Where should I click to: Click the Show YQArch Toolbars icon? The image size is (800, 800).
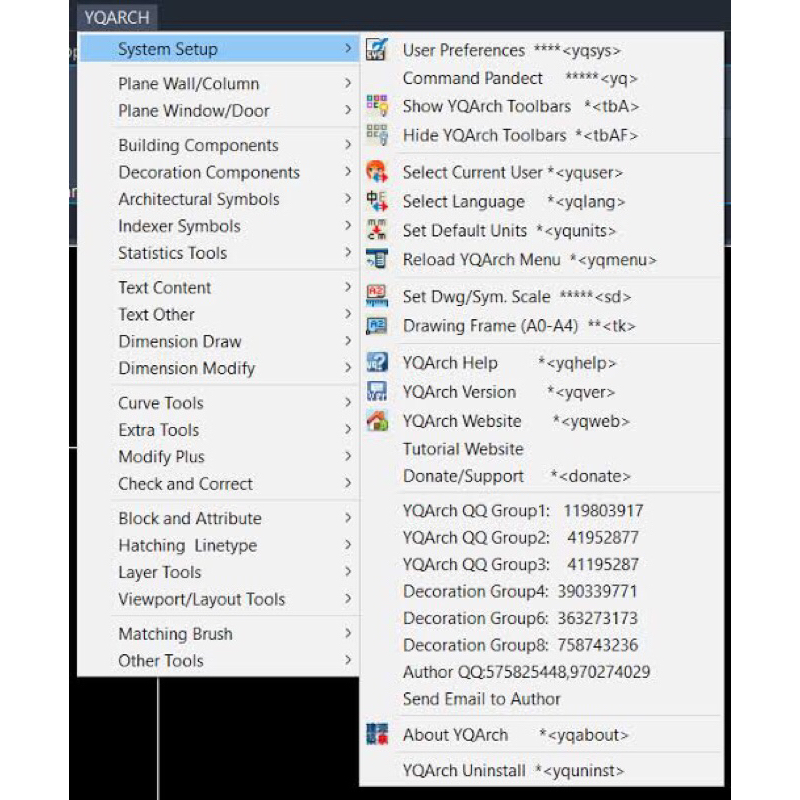[x=377, y=106]
